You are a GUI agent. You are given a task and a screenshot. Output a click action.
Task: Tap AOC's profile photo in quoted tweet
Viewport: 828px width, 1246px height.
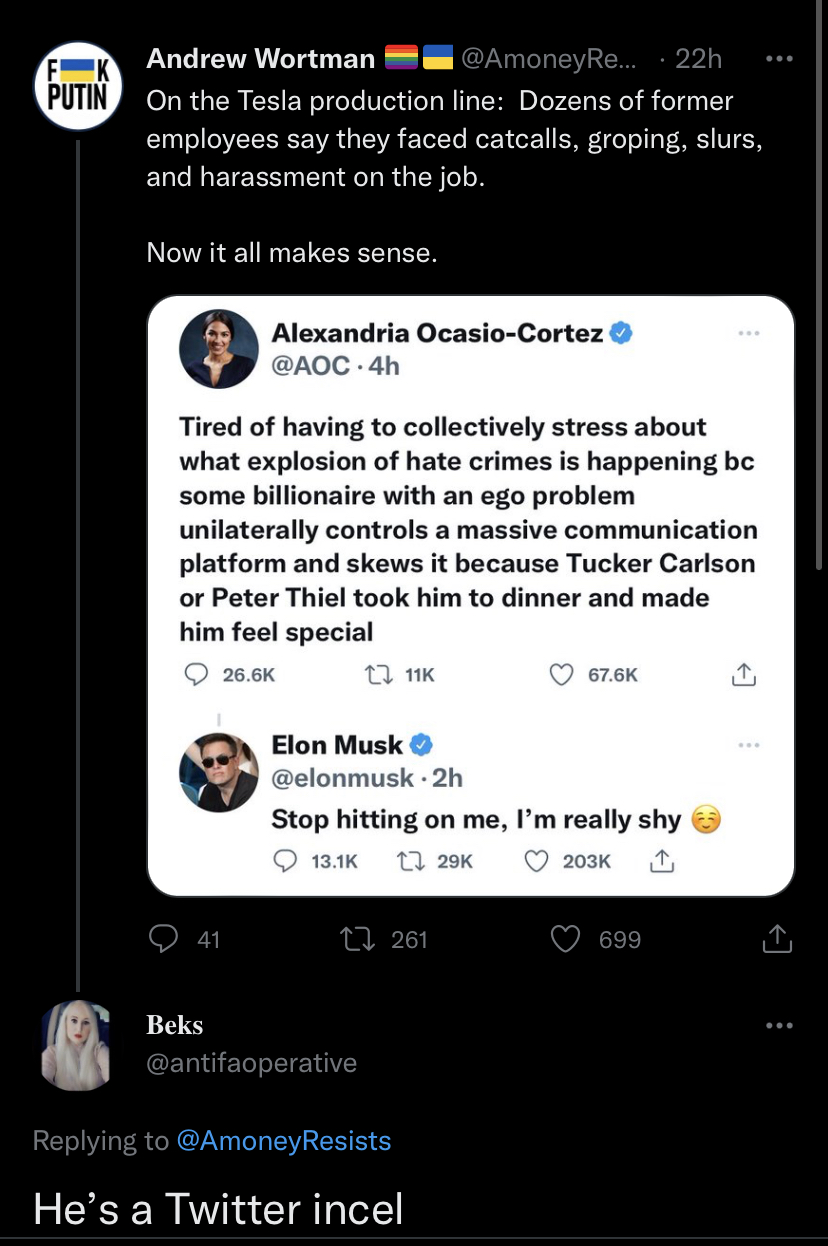pyautogui.click(x=217, y=349)
